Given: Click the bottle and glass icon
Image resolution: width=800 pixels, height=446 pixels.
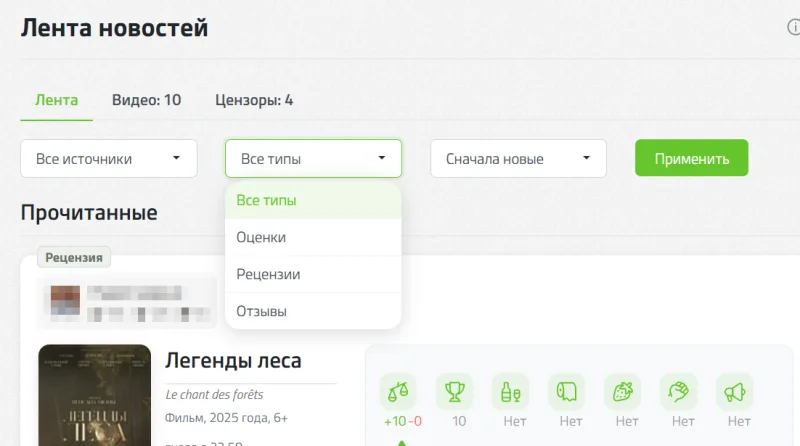Looking at the screenshot, I should (510, 392).
